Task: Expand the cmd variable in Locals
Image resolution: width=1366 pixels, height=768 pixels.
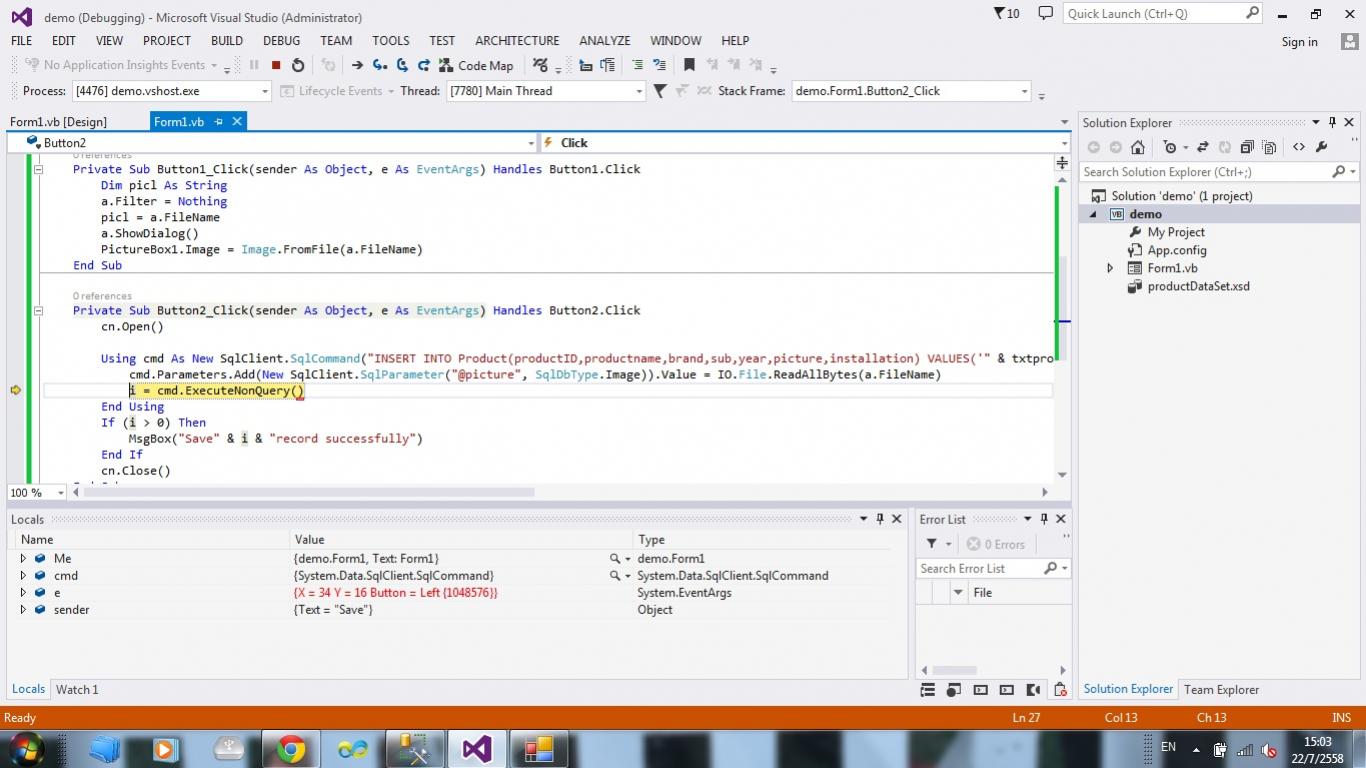Action: pos(23,576)
